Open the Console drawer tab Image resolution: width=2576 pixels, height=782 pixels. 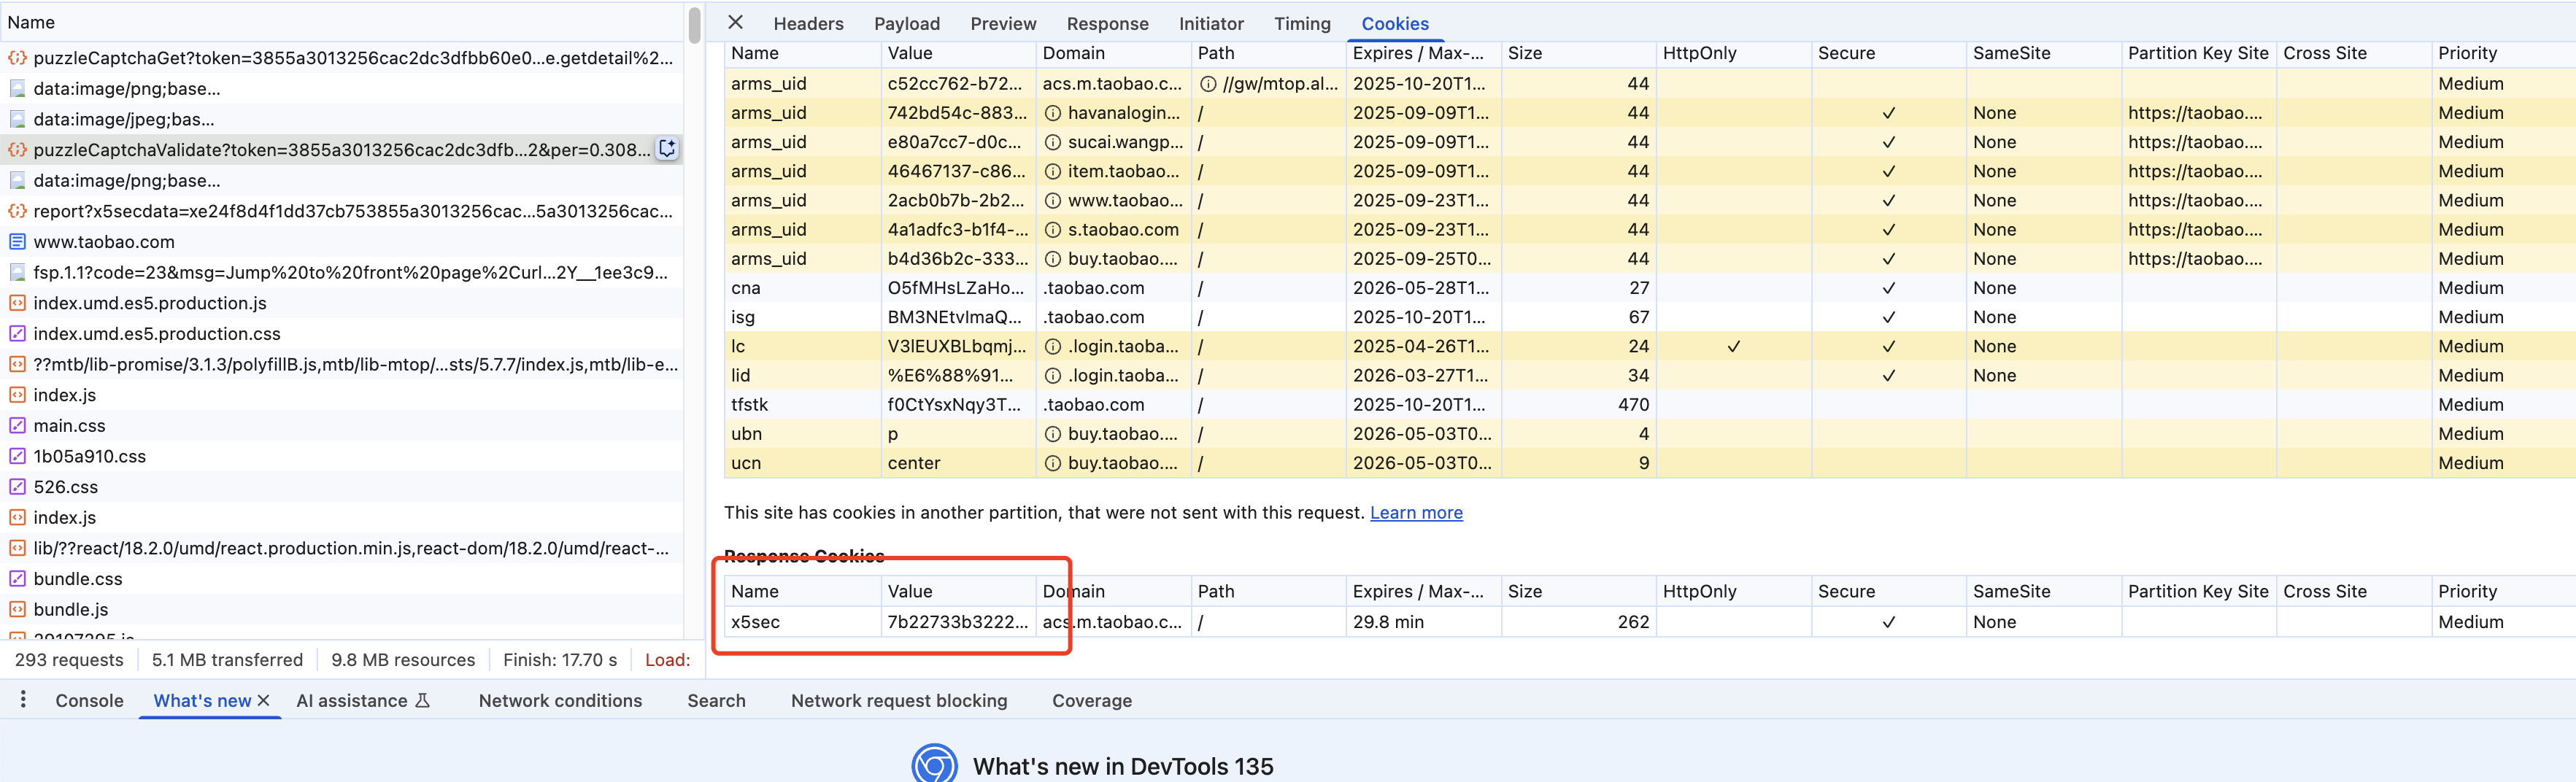(x=89, y=700)
